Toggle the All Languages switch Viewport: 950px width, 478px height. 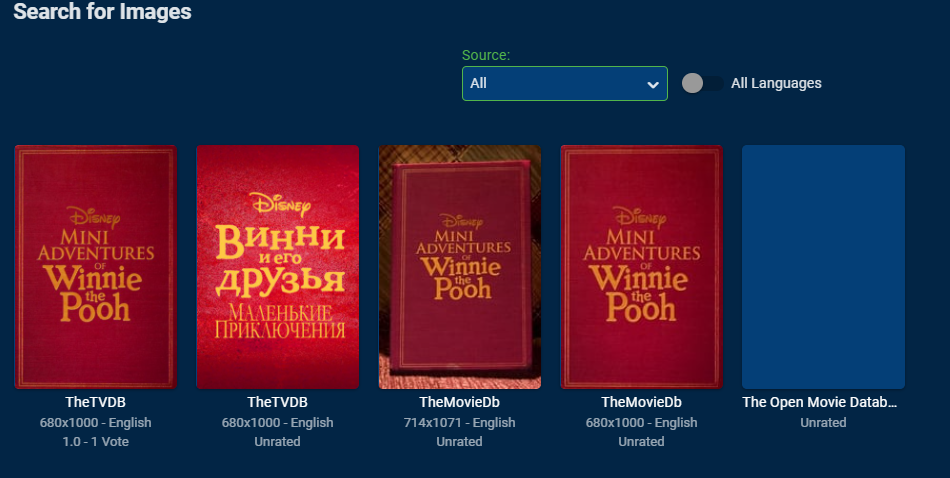[702, 84]
